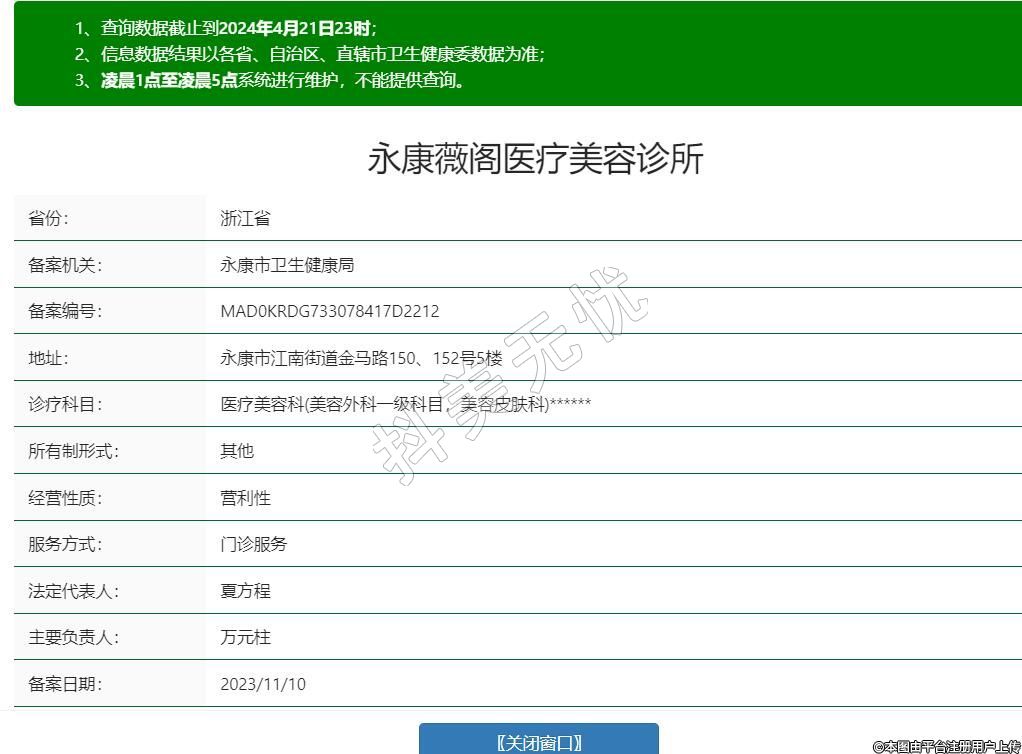This screenshot has width=1022, height=754.
Task: Select the registration number MAD0KRDG733078417D2212
Action: pyautogui.click(x=329, y=311)
